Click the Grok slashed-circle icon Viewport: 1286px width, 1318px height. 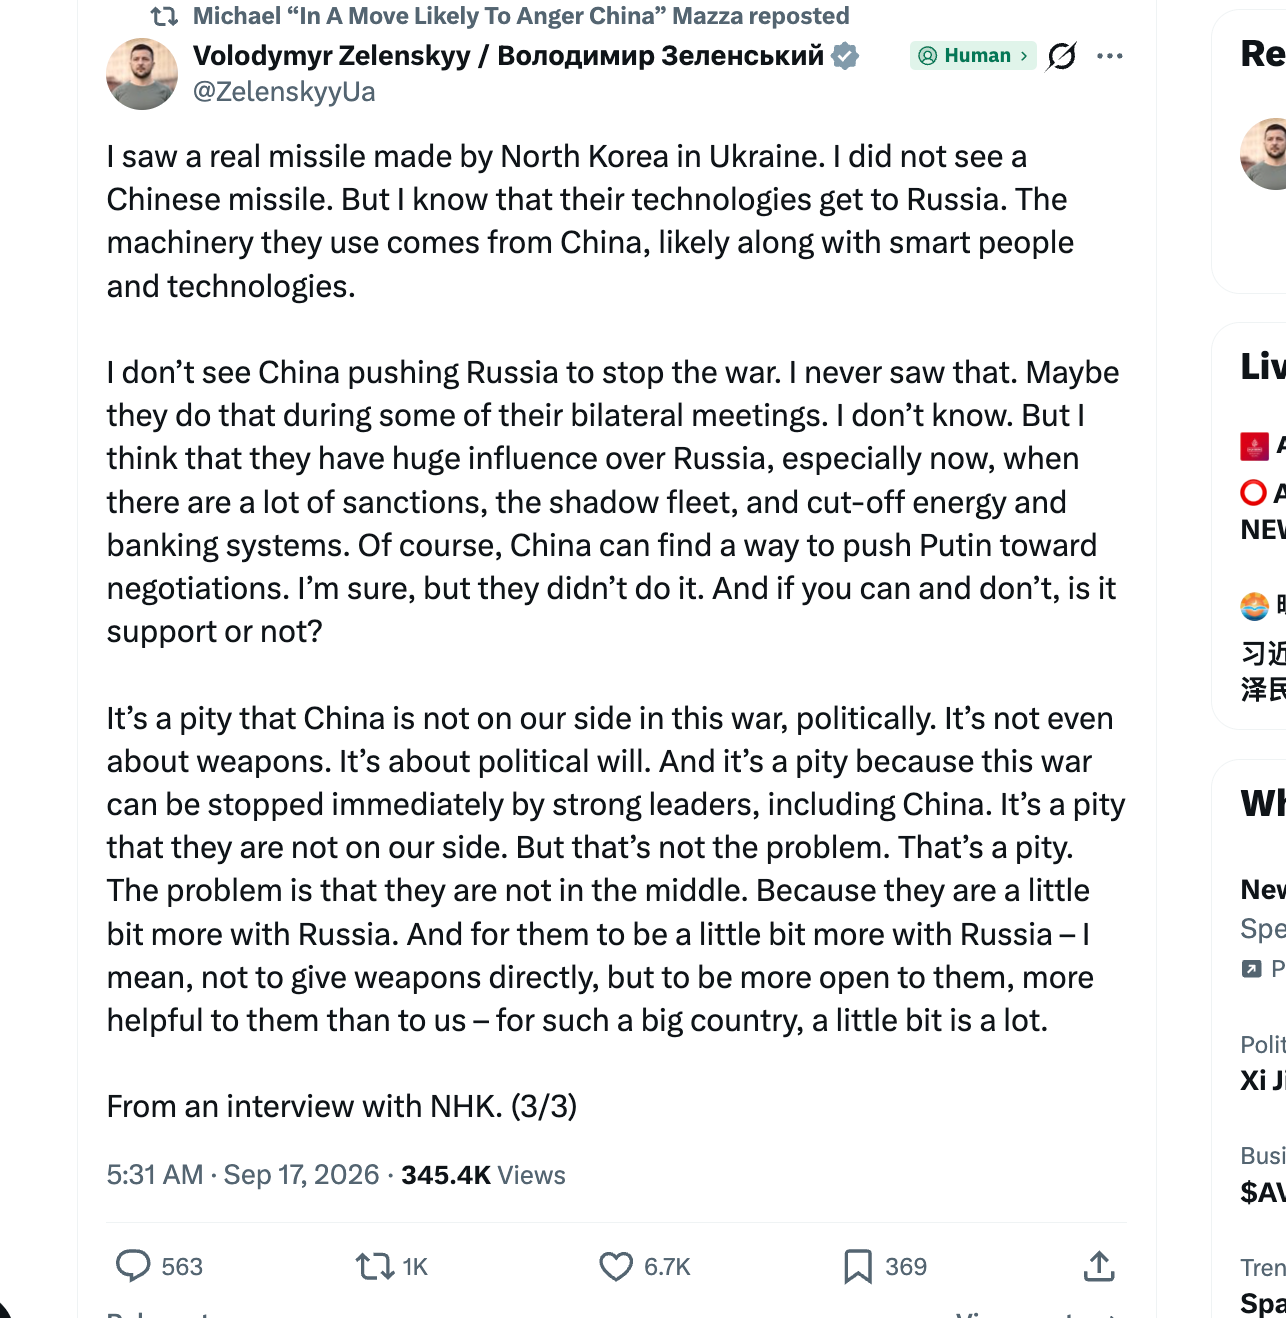[1061, 56]
